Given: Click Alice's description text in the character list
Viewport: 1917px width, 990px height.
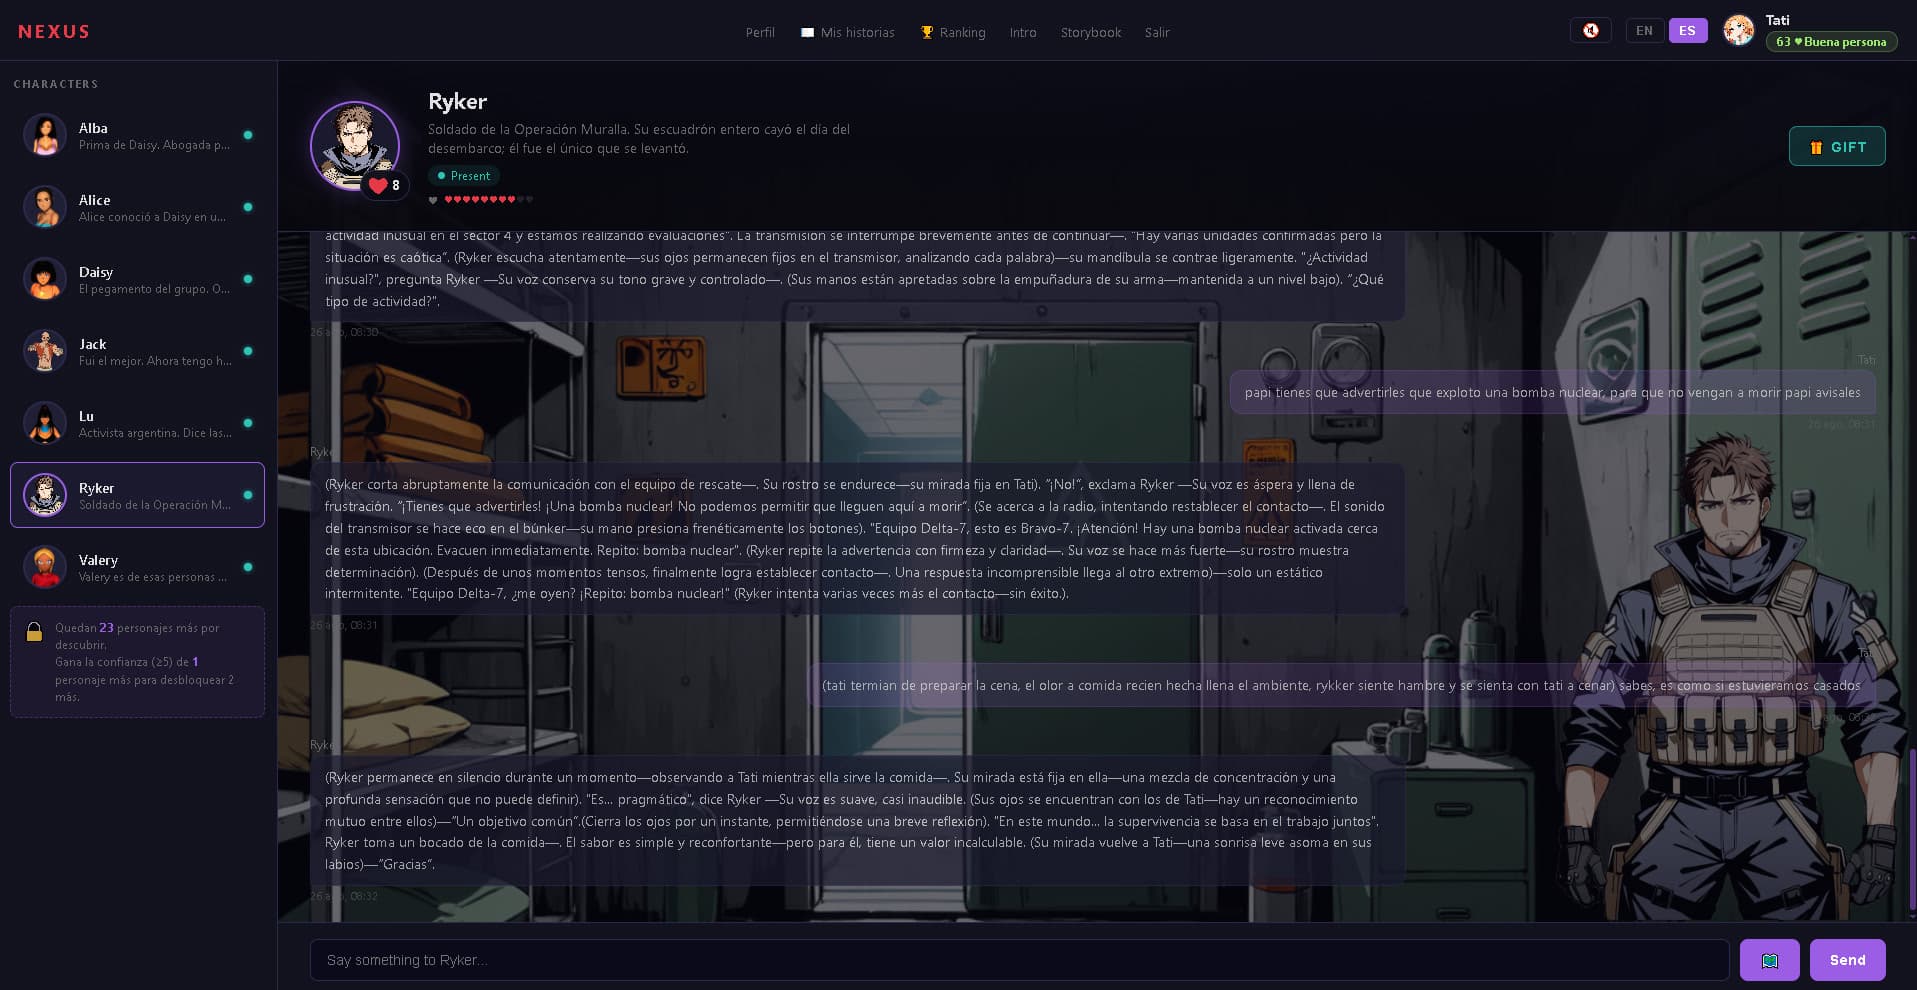Looking at the screenshot, I should (152, 217).
